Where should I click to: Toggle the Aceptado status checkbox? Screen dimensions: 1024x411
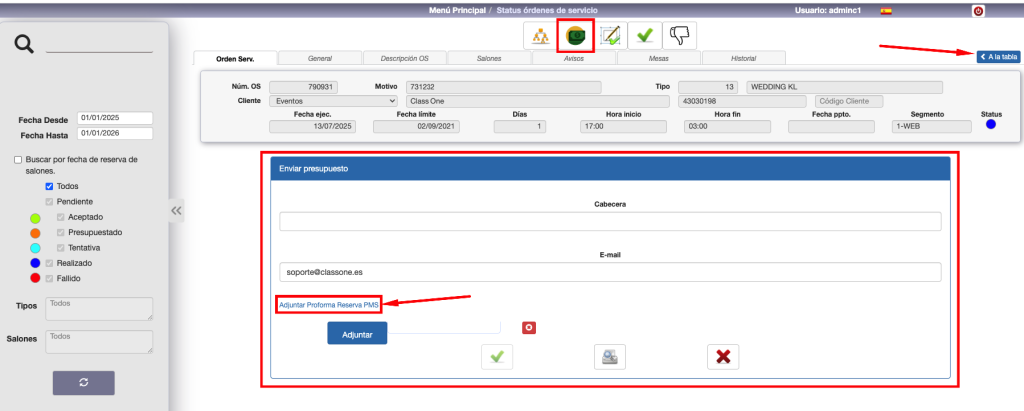coord(61,217)
